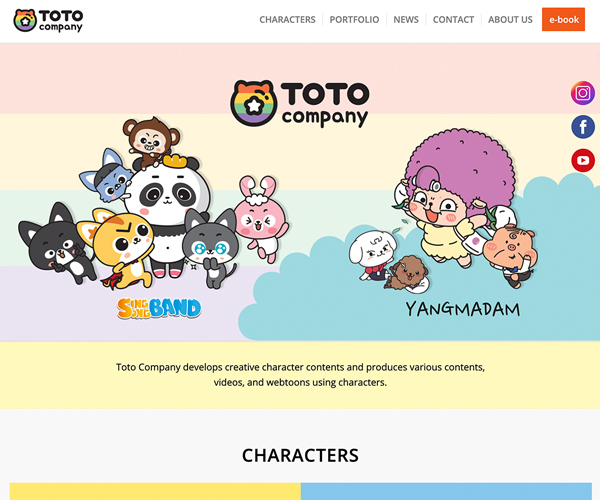Click the blue character card strip
The width and height of the screenshot is (600, 500).
pyautogui.click(x=446, y=491)
